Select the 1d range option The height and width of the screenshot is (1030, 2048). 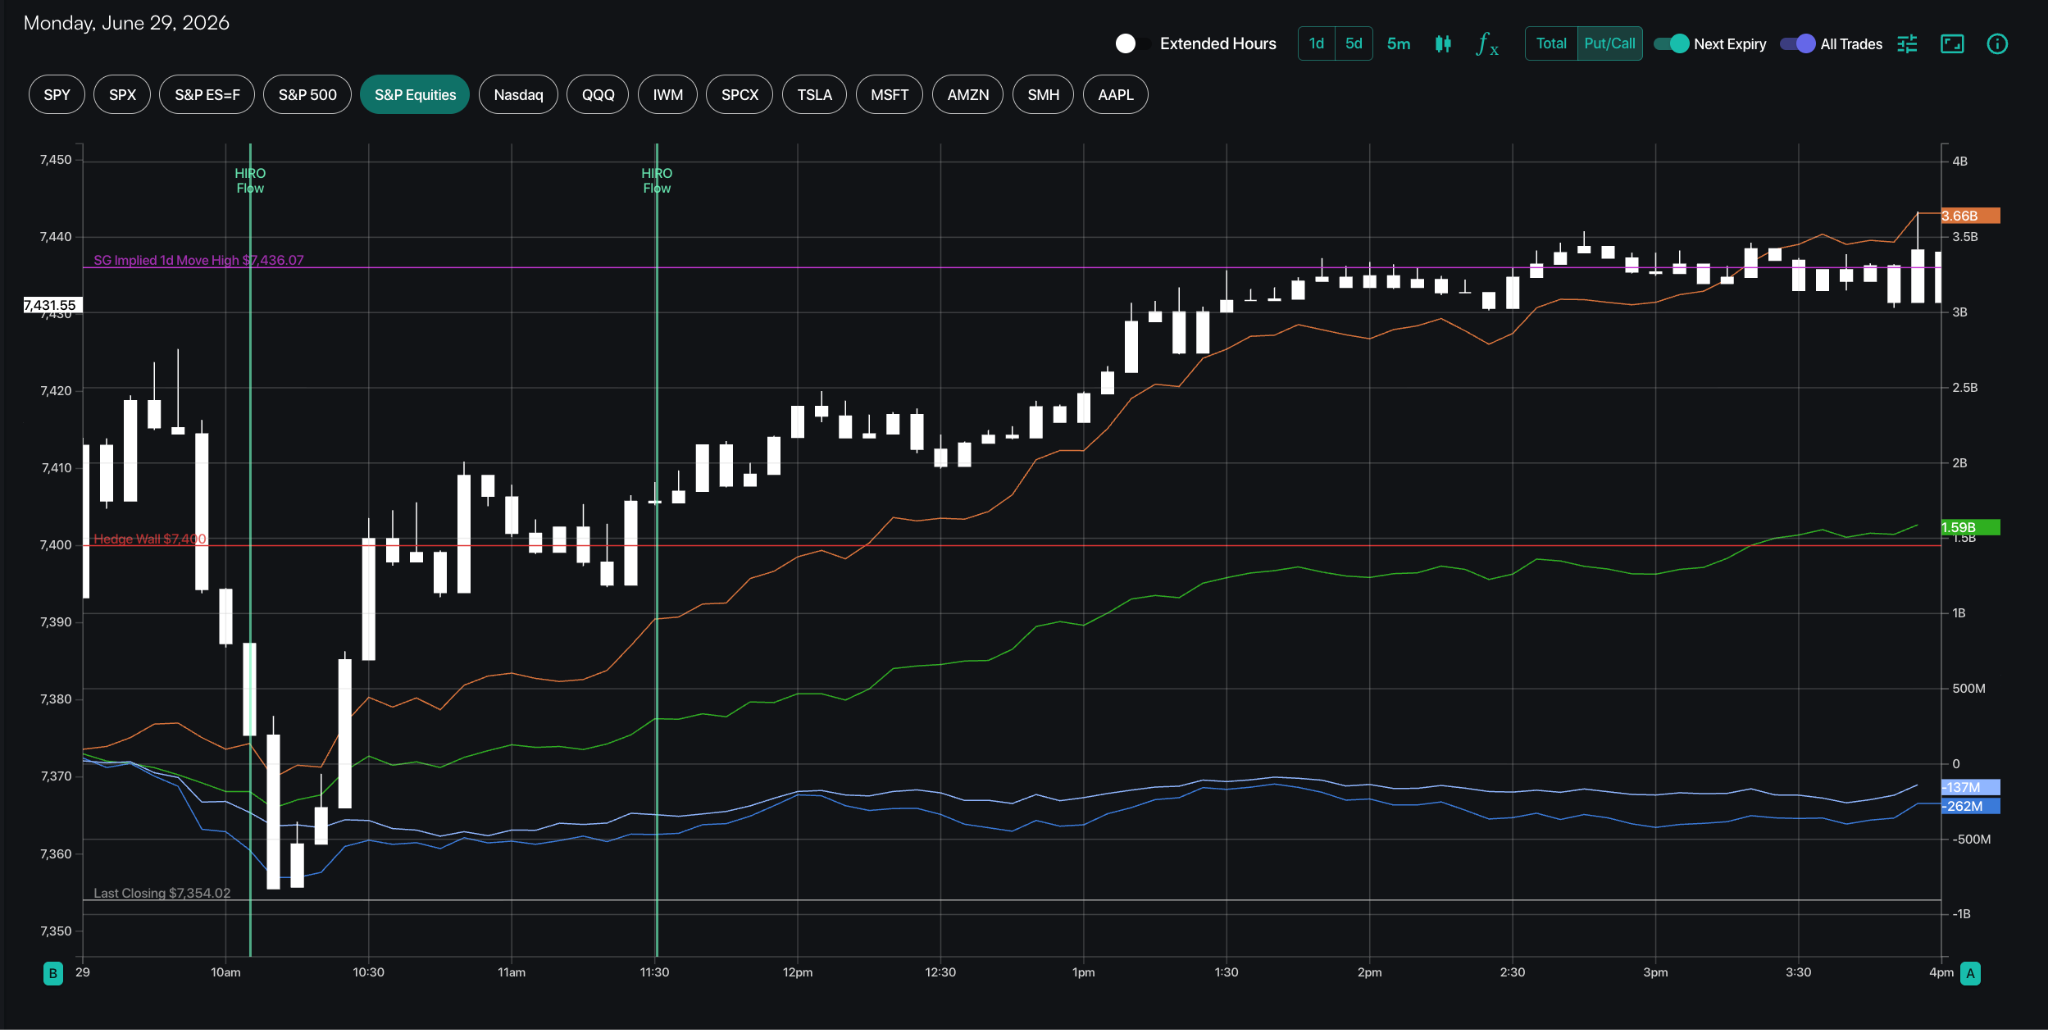tap(1316, 44)
